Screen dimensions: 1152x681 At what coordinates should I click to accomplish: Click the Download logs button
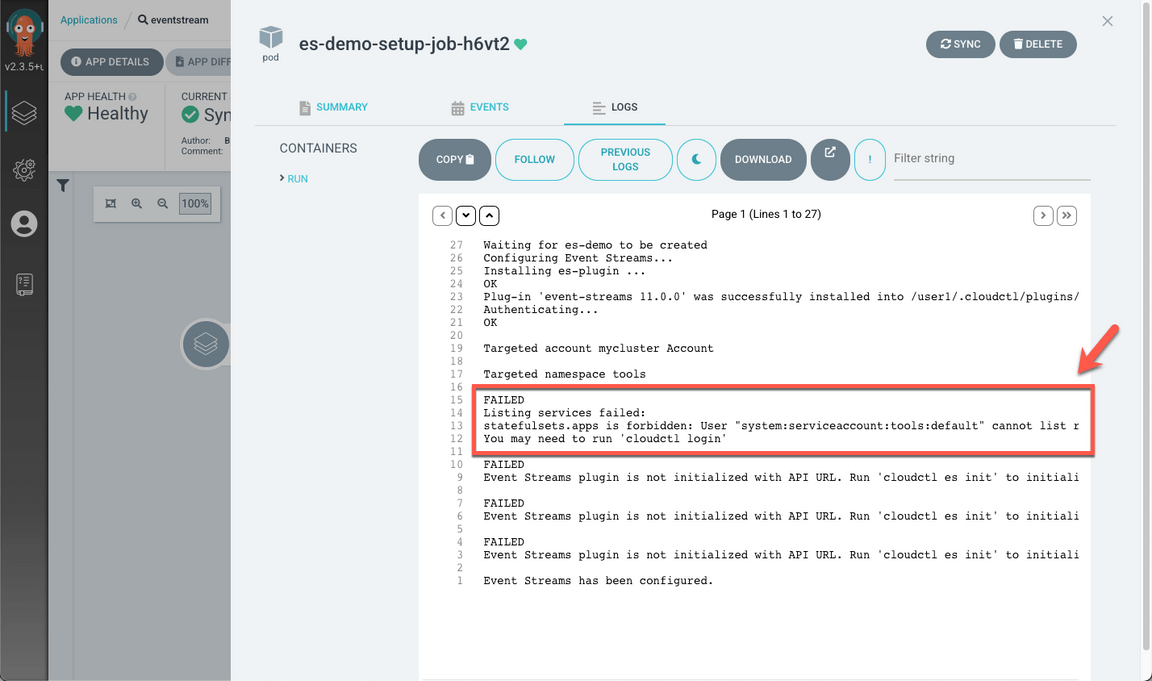tap(763, 159)
